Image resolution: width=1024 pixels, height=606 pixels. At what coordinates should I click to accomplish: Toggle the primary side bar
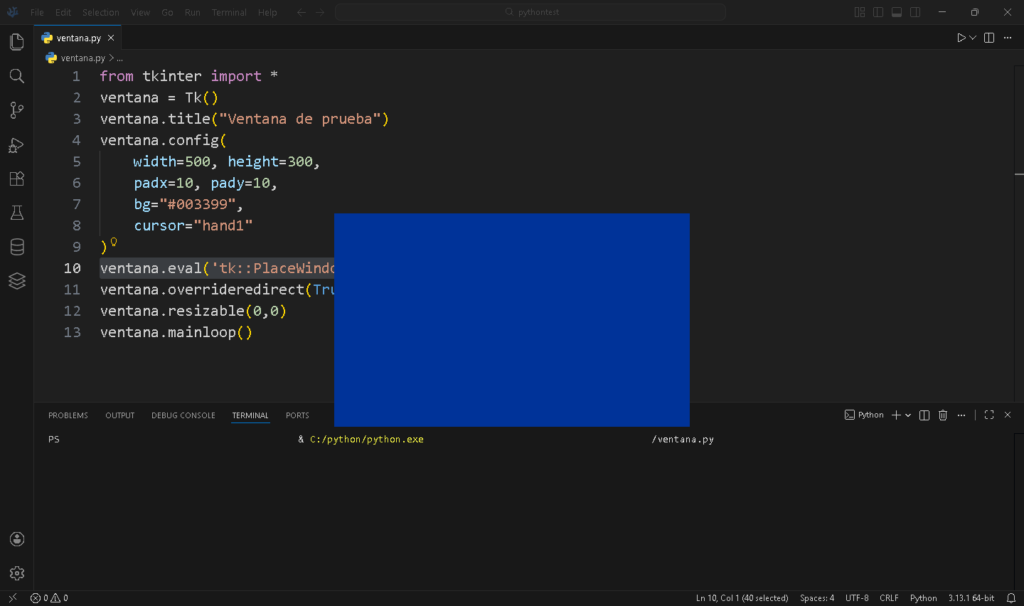(878, 12)
